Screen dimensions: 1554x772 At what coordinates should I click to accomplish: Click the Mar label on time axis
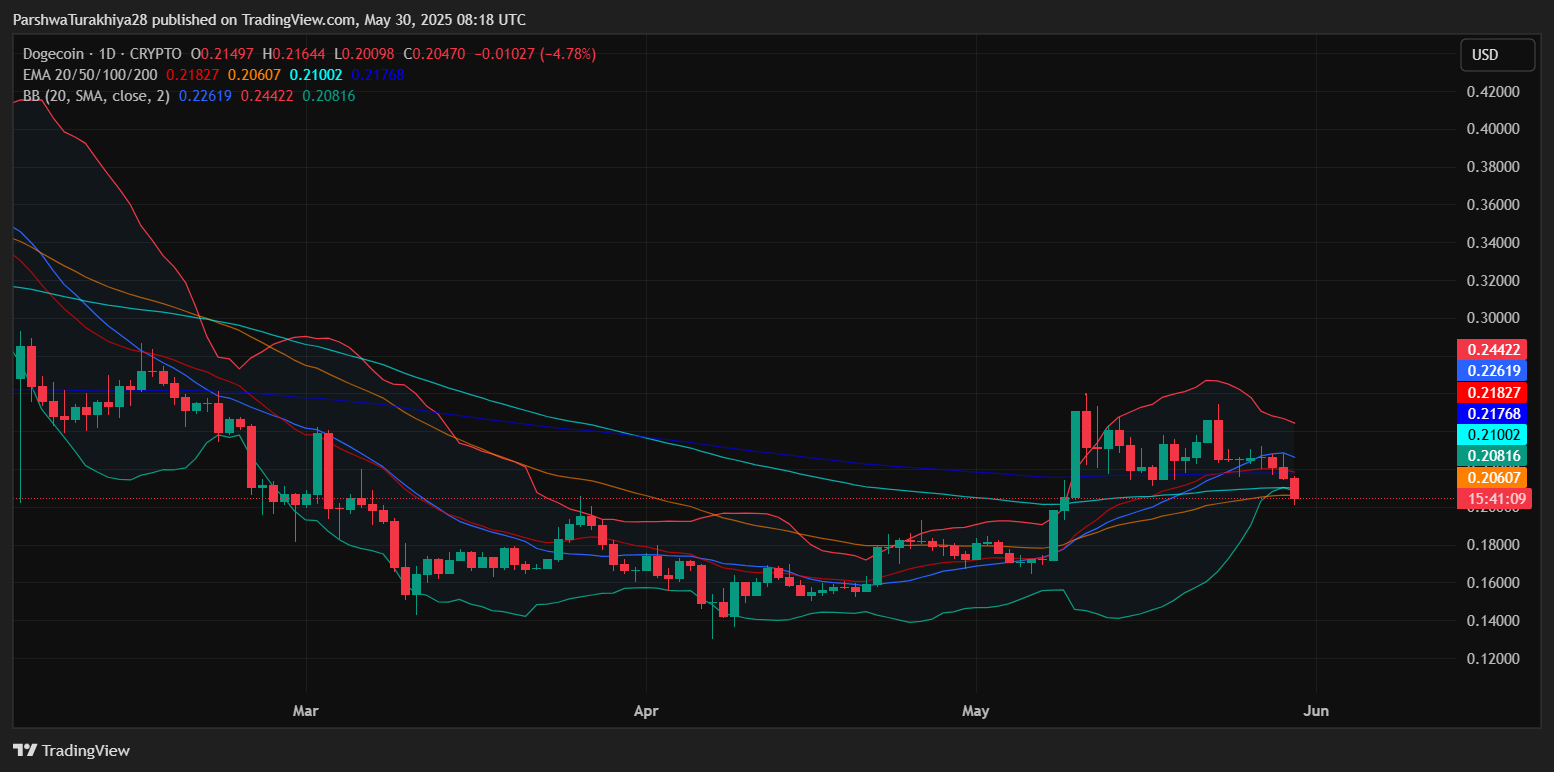point(305,711)
